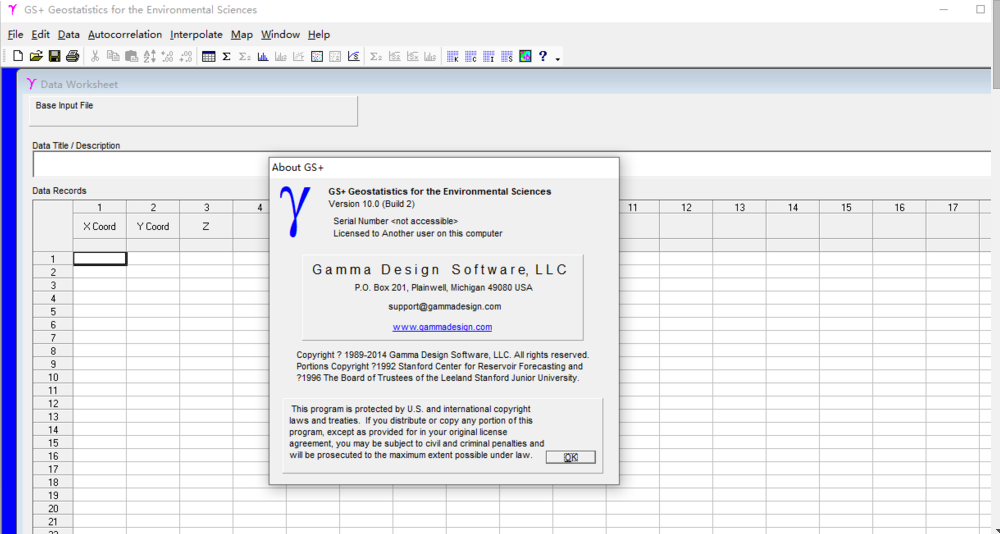Click the coordinate posting map icon

click(x=317, y=56)
